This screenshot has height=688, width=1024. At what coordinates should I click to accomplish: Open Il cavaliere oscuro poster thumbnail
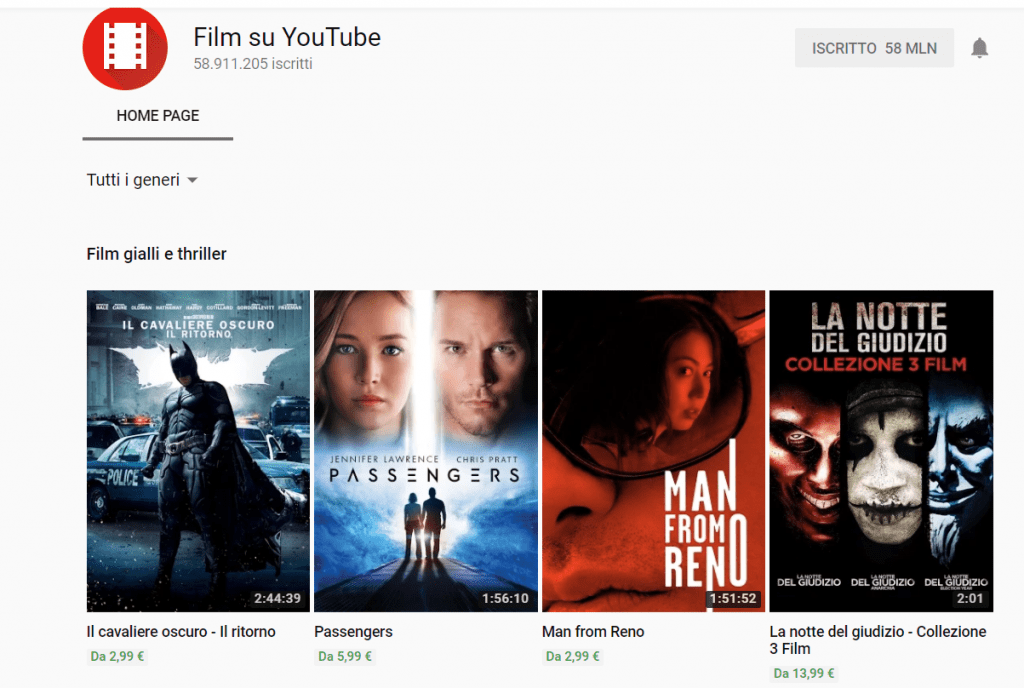pyautogui.click(x=198, y=451)
